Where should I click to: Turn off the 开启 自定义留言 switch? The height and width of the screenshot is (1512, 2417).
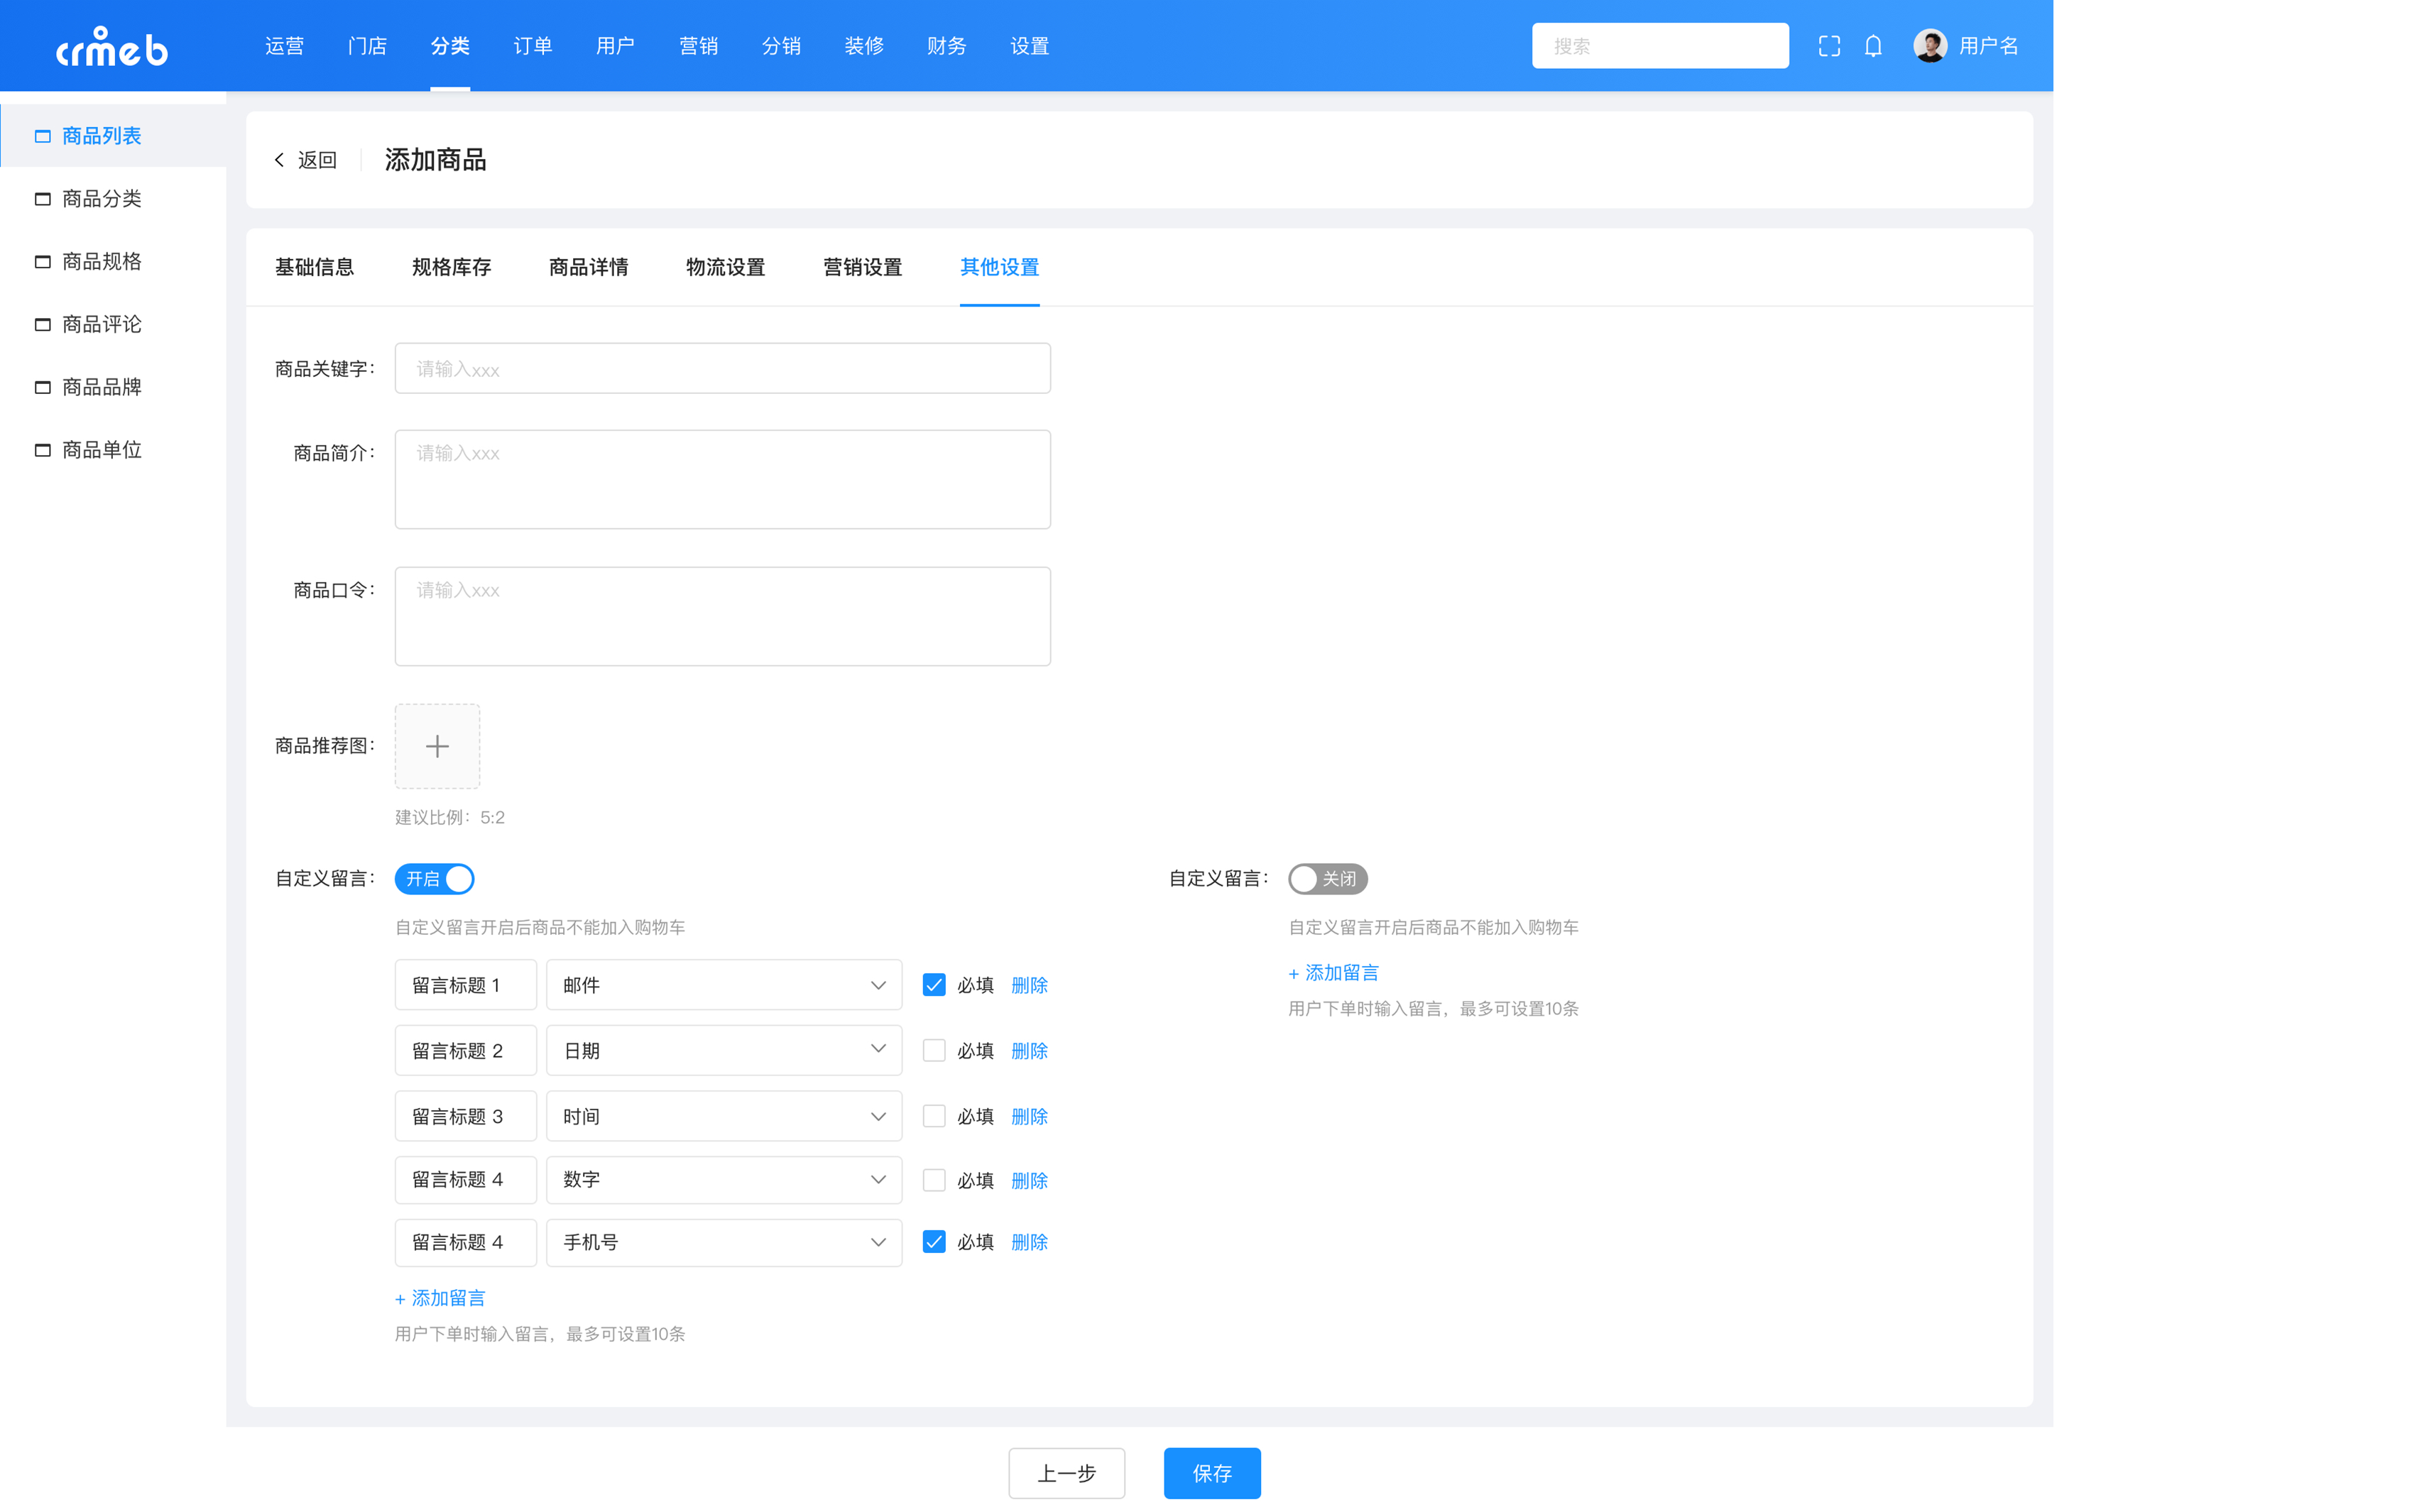pos(434,879)
